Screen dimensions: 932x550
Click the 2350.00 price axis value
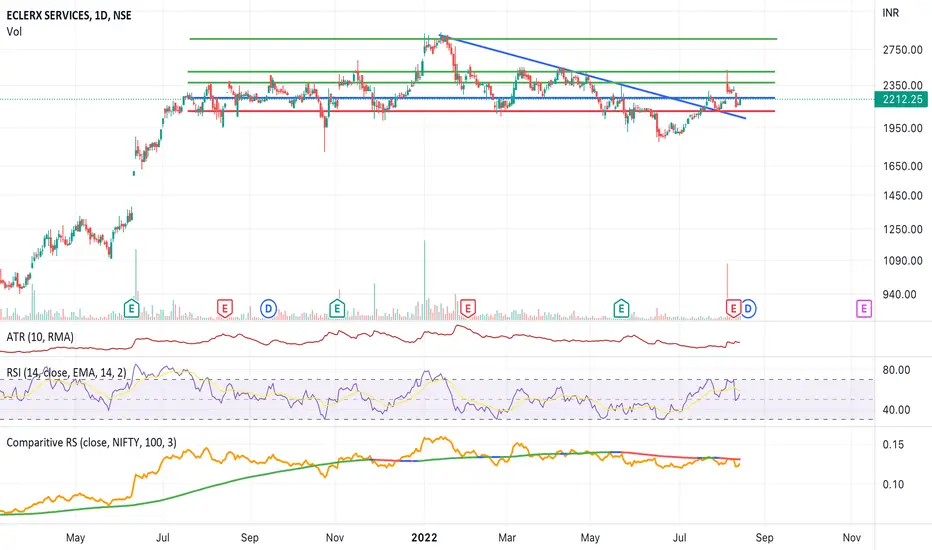point(903,86)
